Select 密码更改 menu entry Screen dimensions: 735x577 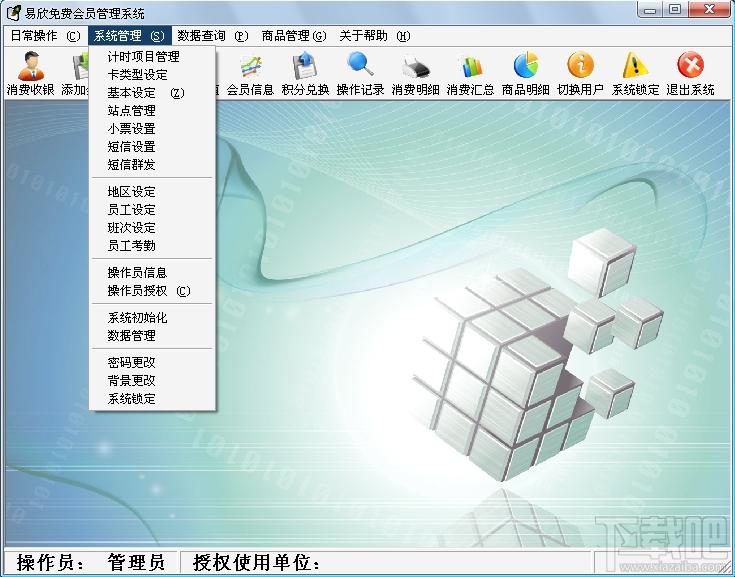(x=152, y=363)
